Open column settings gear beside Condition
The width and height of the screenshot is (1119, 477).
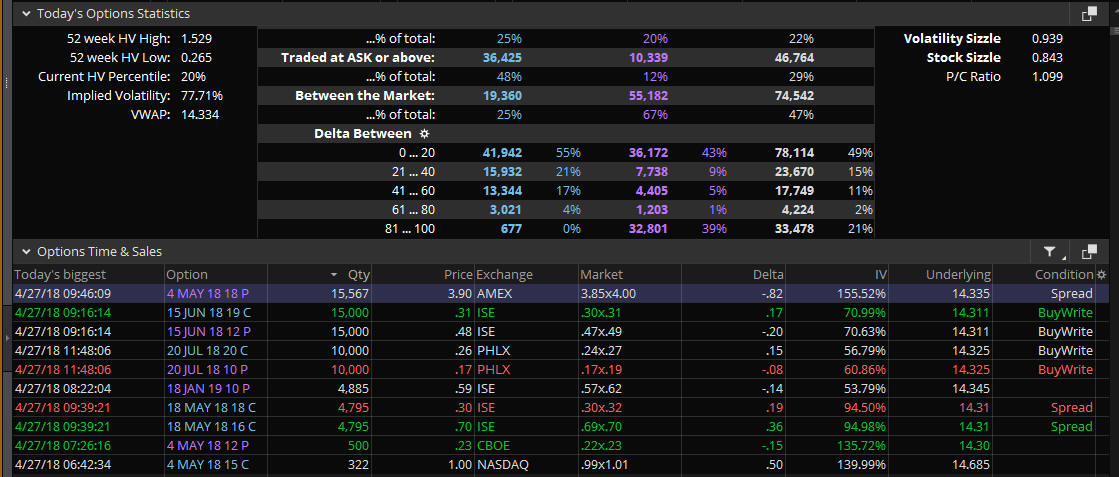click(x=1102, y=274)
